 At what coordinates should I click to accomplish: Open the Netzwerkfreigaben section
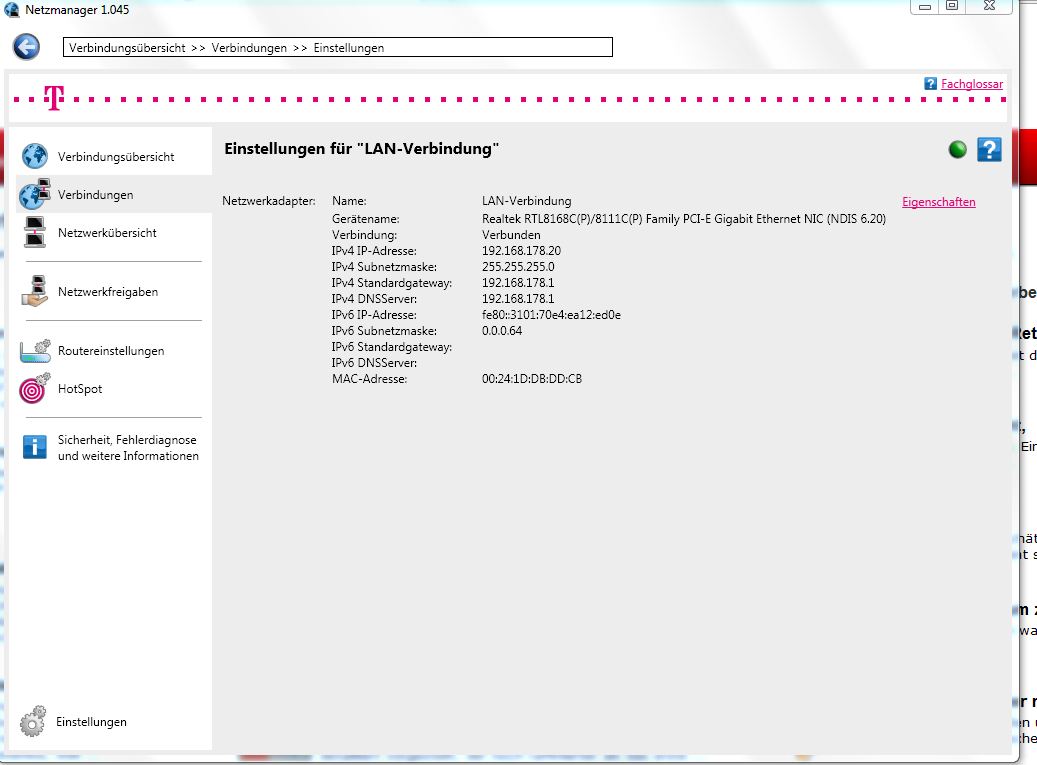pos(108,292)
